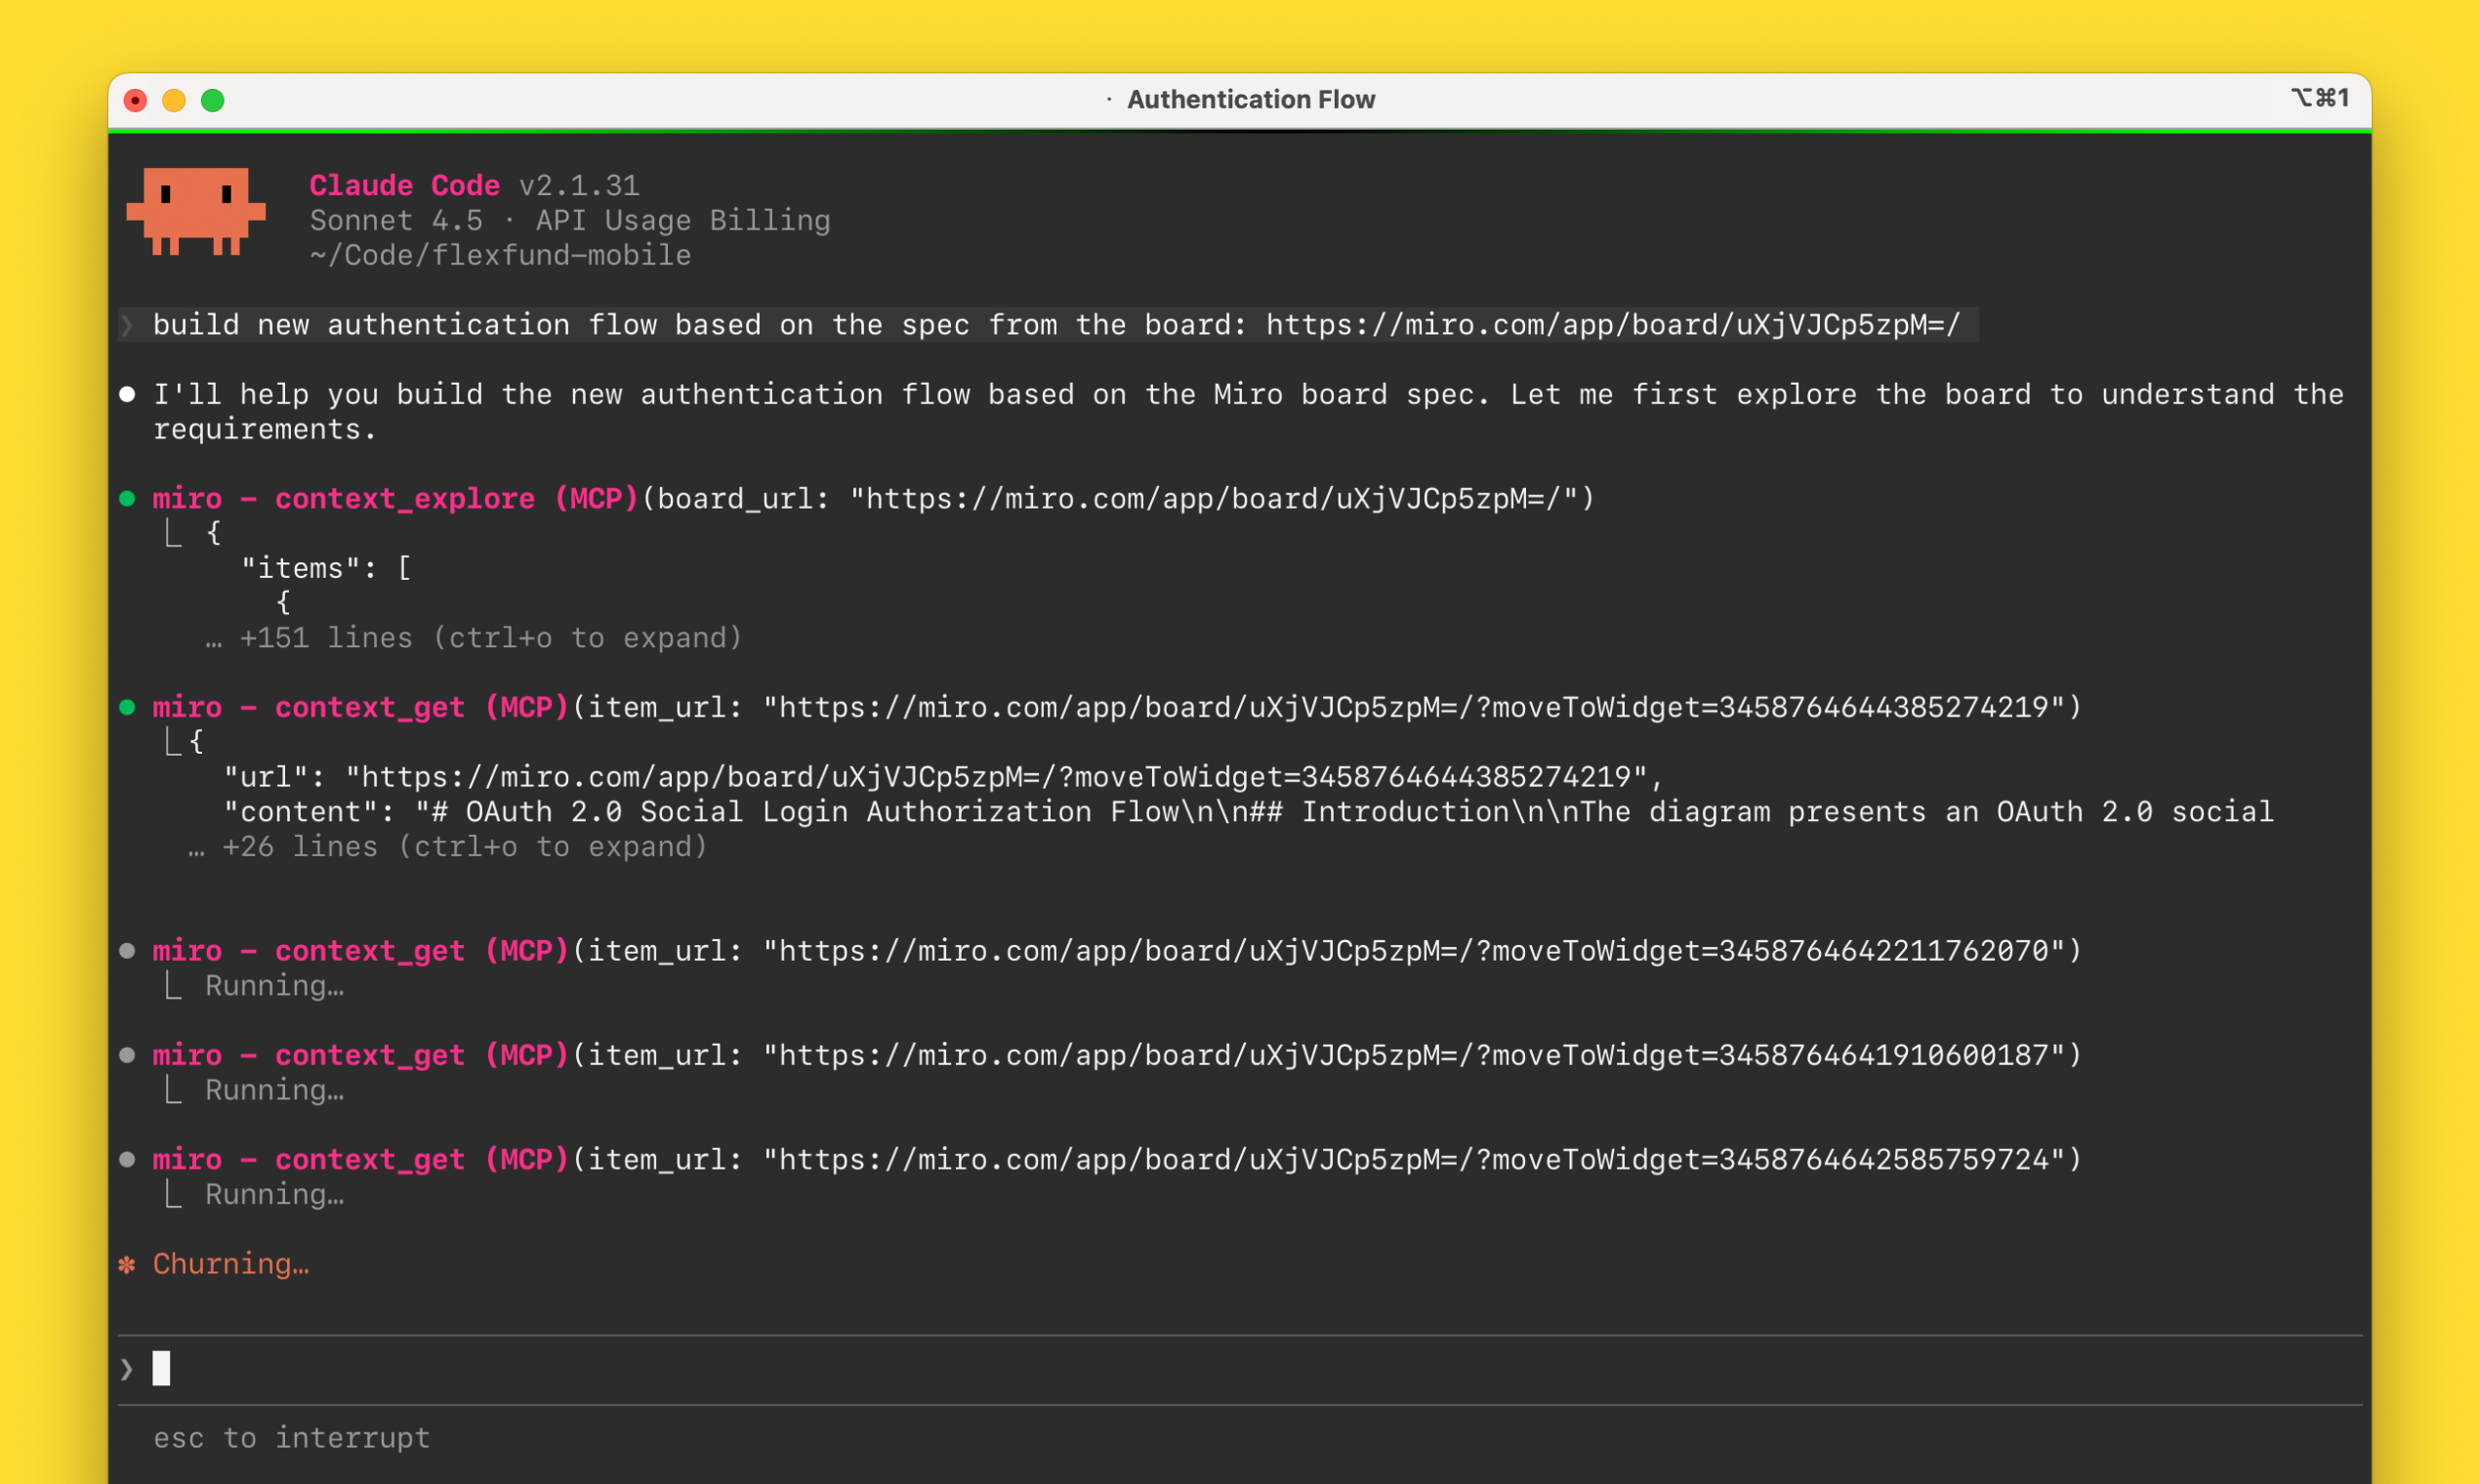Image resolution: width=2480 pixels, height=1484 pixels.
Task: Click green status dot of first context_get
Action: tap(127, 708)
